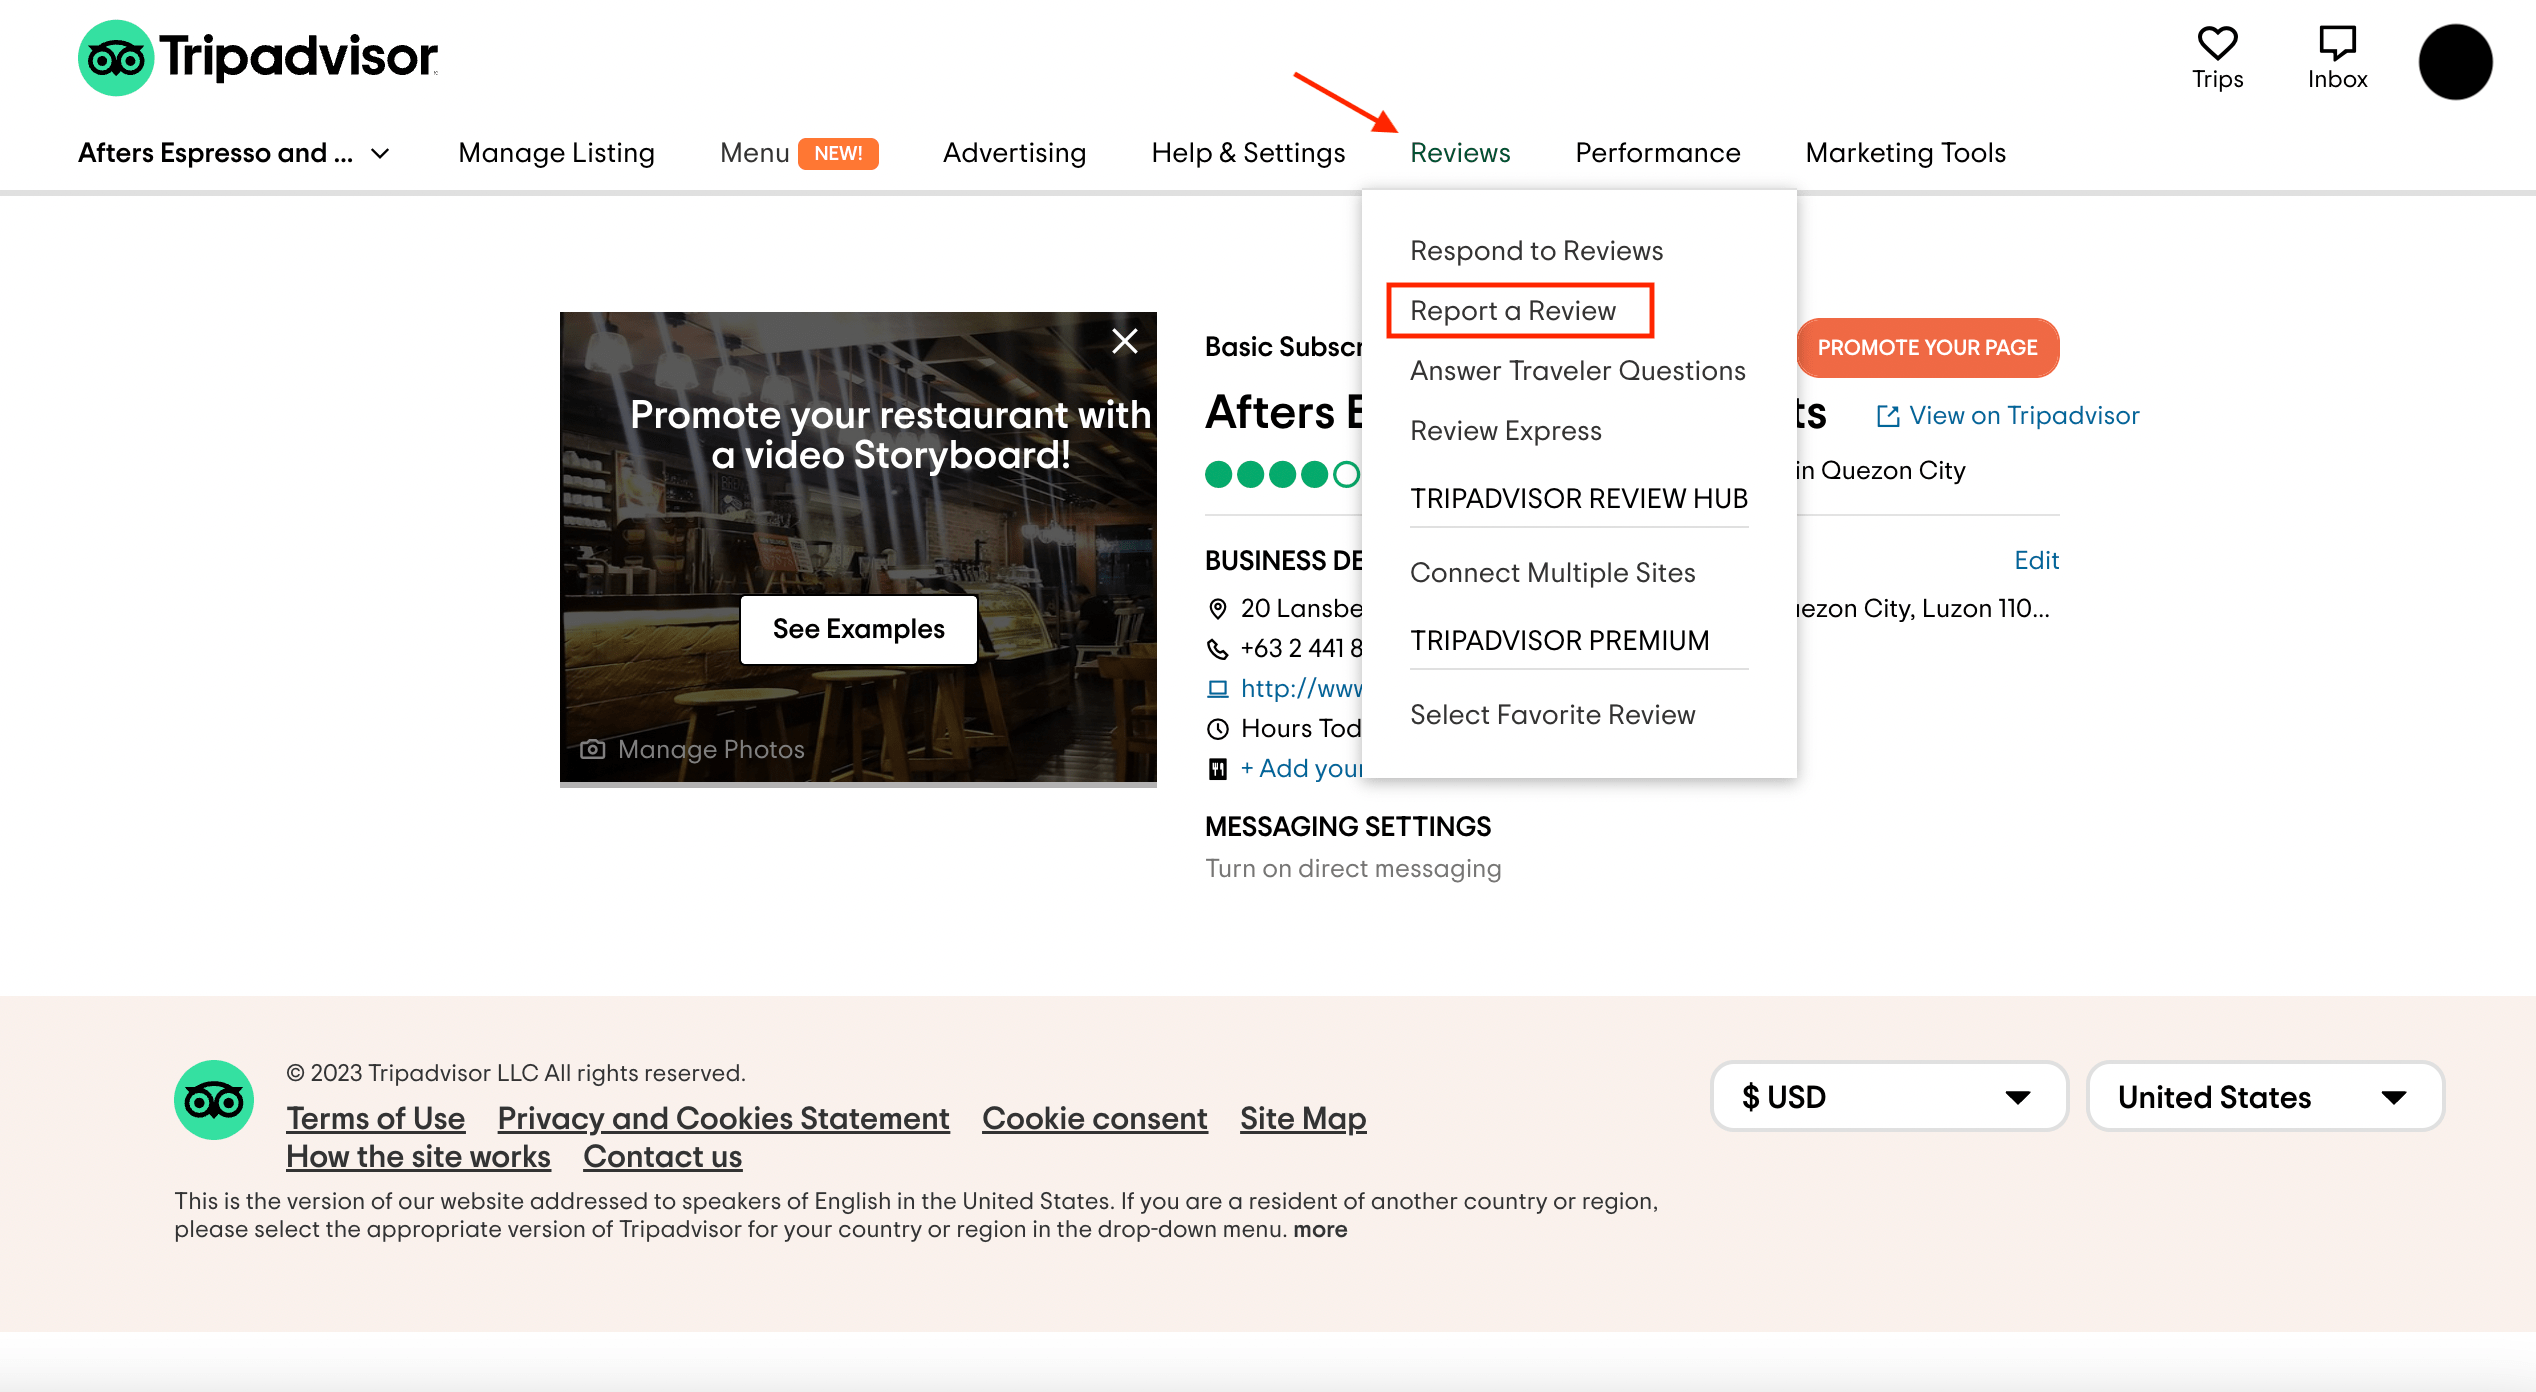This screenshot has width=2536, height=1392.
Task: Click the PROMOTE YOUR PAGE button
Action: click(x=1927, y=348)
